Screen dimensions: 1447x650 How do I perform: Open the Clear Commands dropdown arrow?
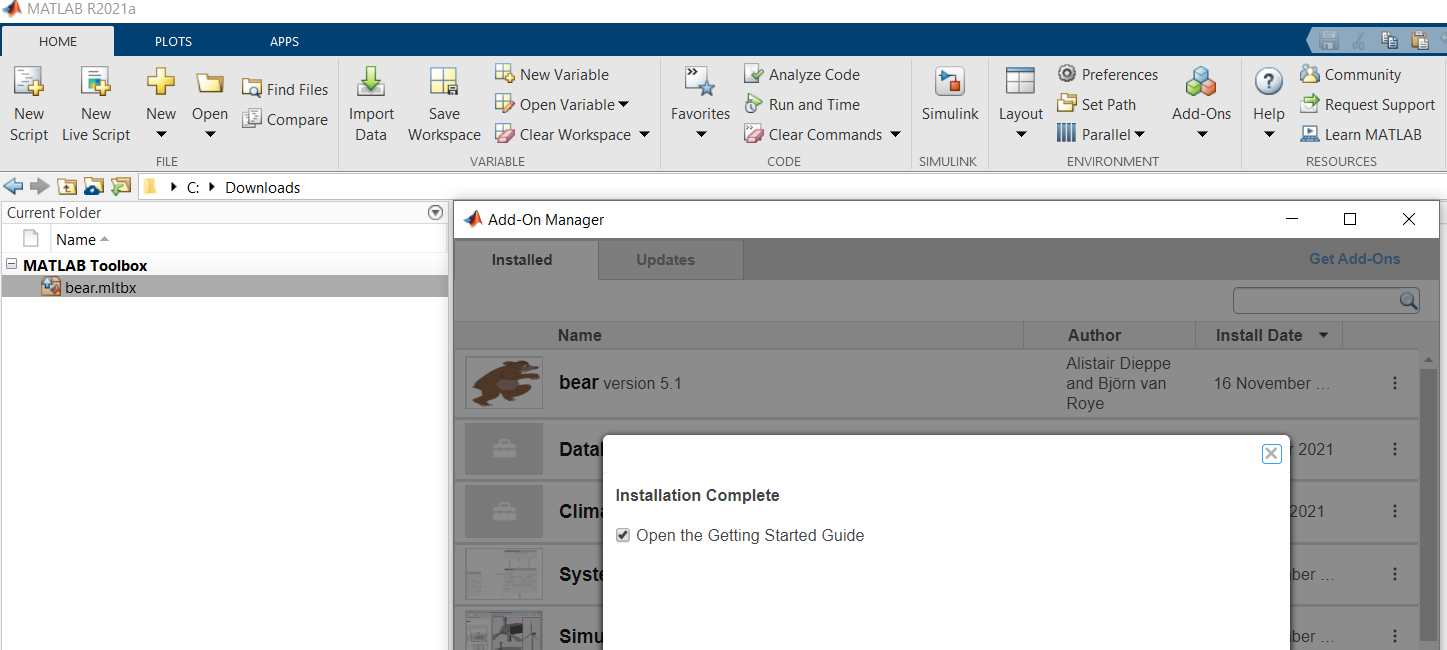[x=895, y=134]
